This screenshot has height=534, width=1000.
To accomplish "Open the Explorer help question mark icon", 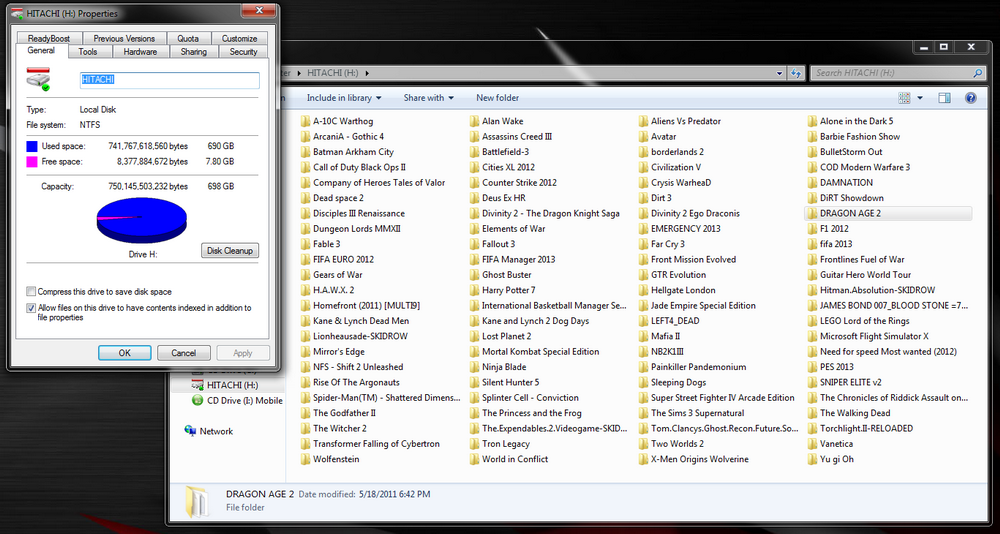I will [971, 98].
